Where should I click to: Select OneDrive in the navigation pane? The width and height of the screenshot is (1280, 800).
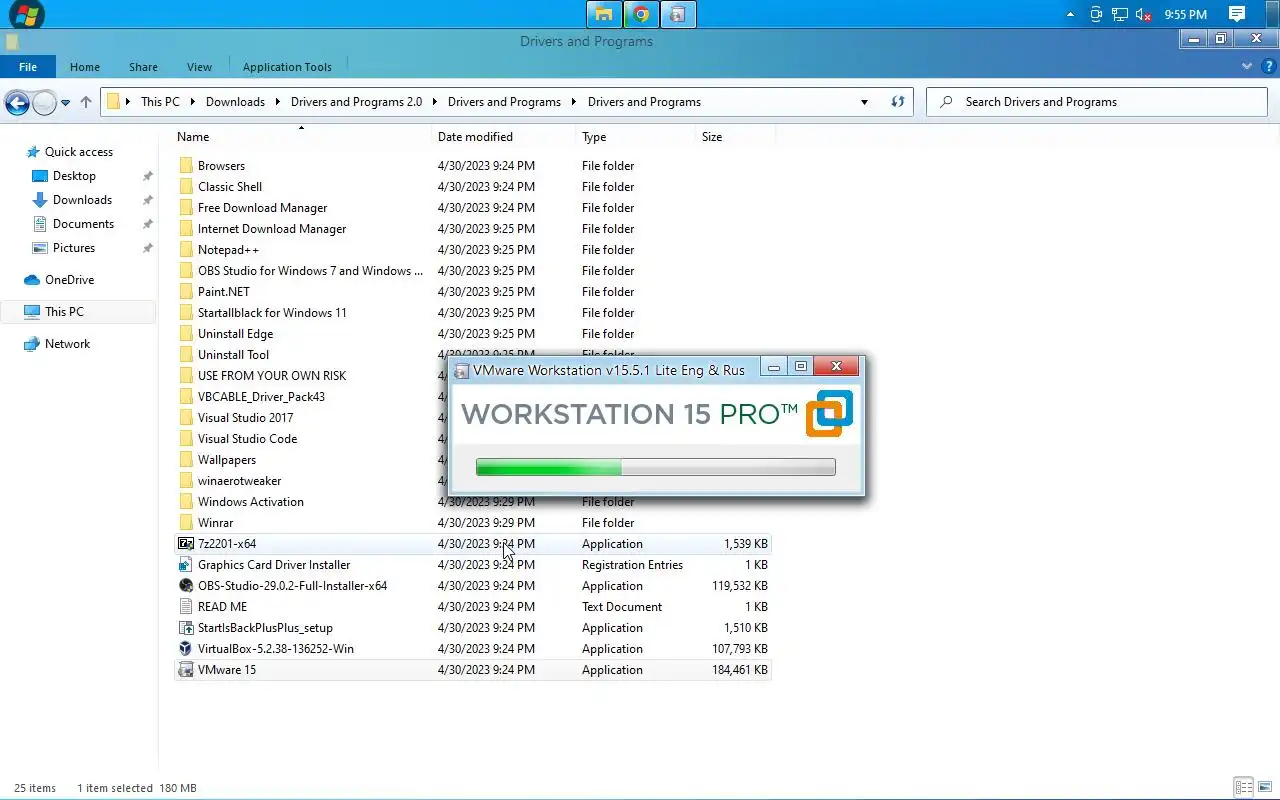69,280
